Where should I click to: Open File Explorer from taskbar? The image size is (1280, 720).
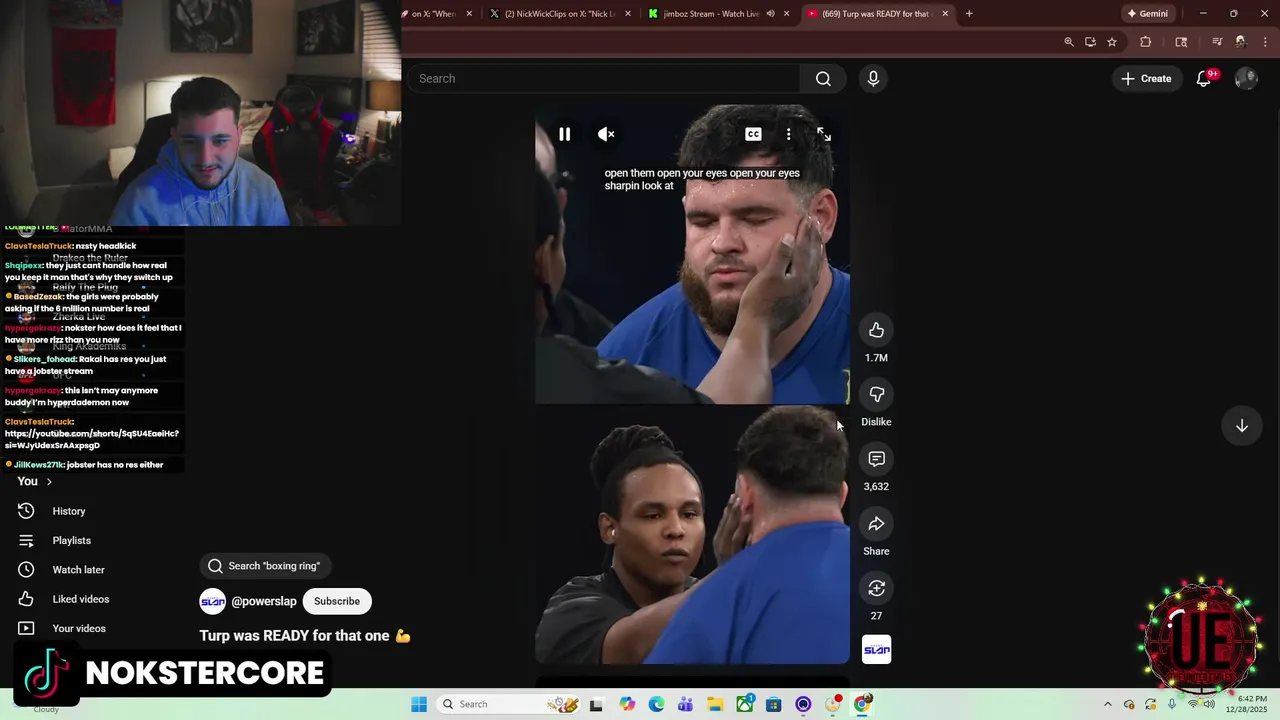click(715, 704)
